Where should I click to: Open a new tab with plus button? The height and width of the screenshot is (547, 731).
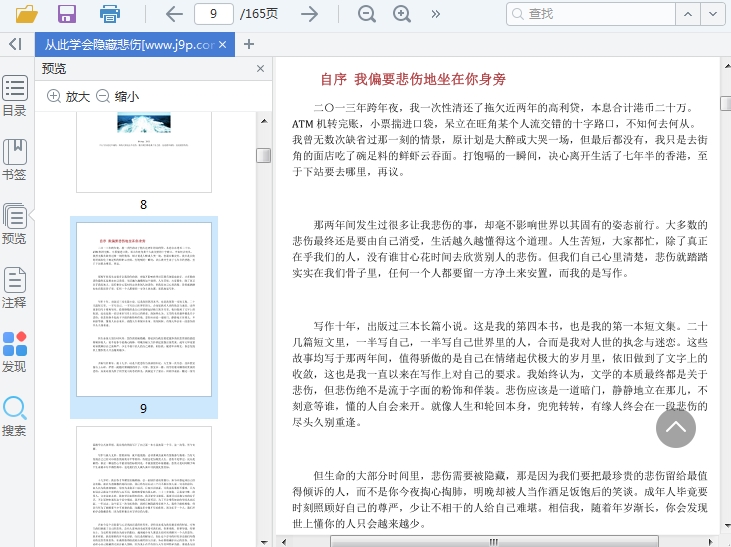249,44
